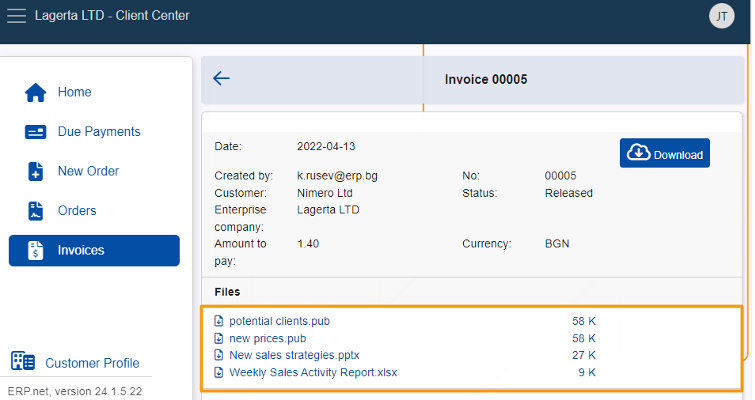Go back using the left arrow

pyautogui.click(x=221, y=78)
